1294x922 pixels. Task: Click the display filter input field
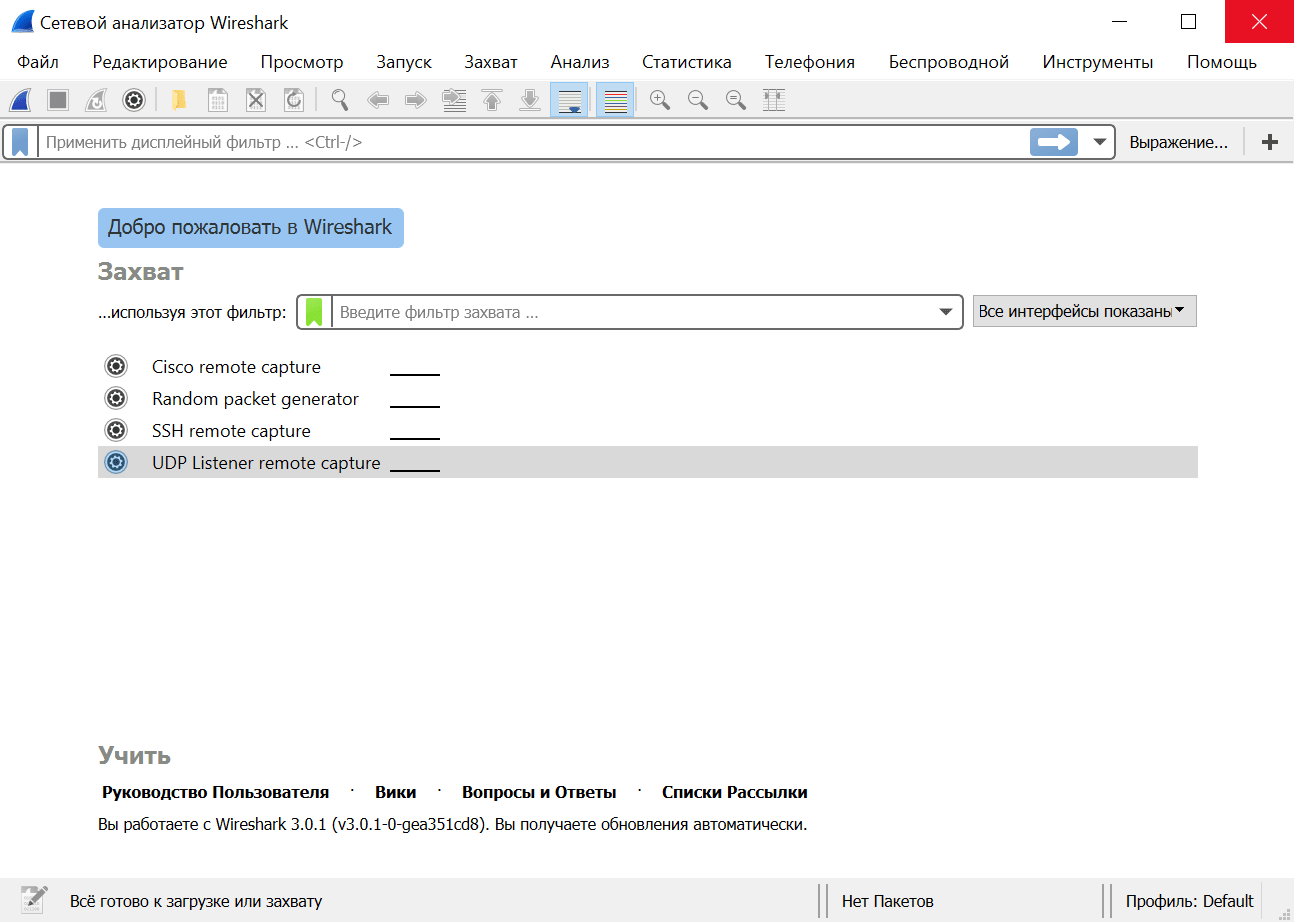(x=535, y=142)
